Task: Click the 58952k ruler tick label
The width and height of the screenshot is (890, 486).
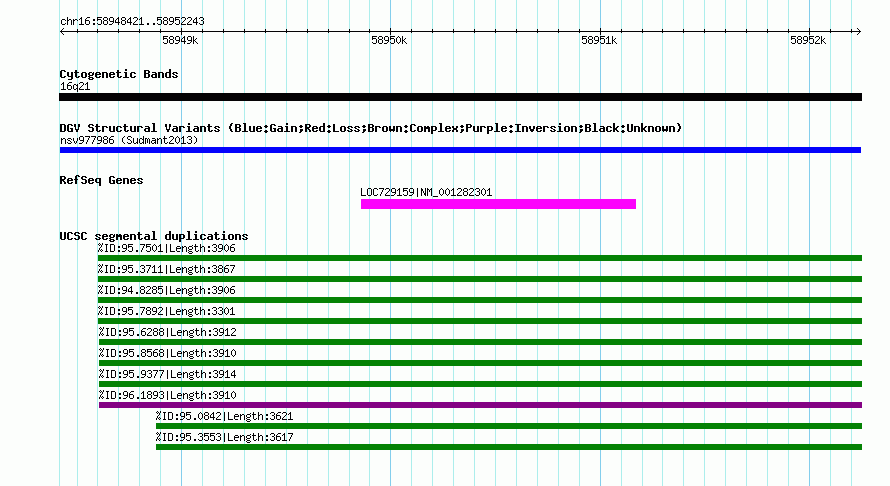Action: [808, 40]
